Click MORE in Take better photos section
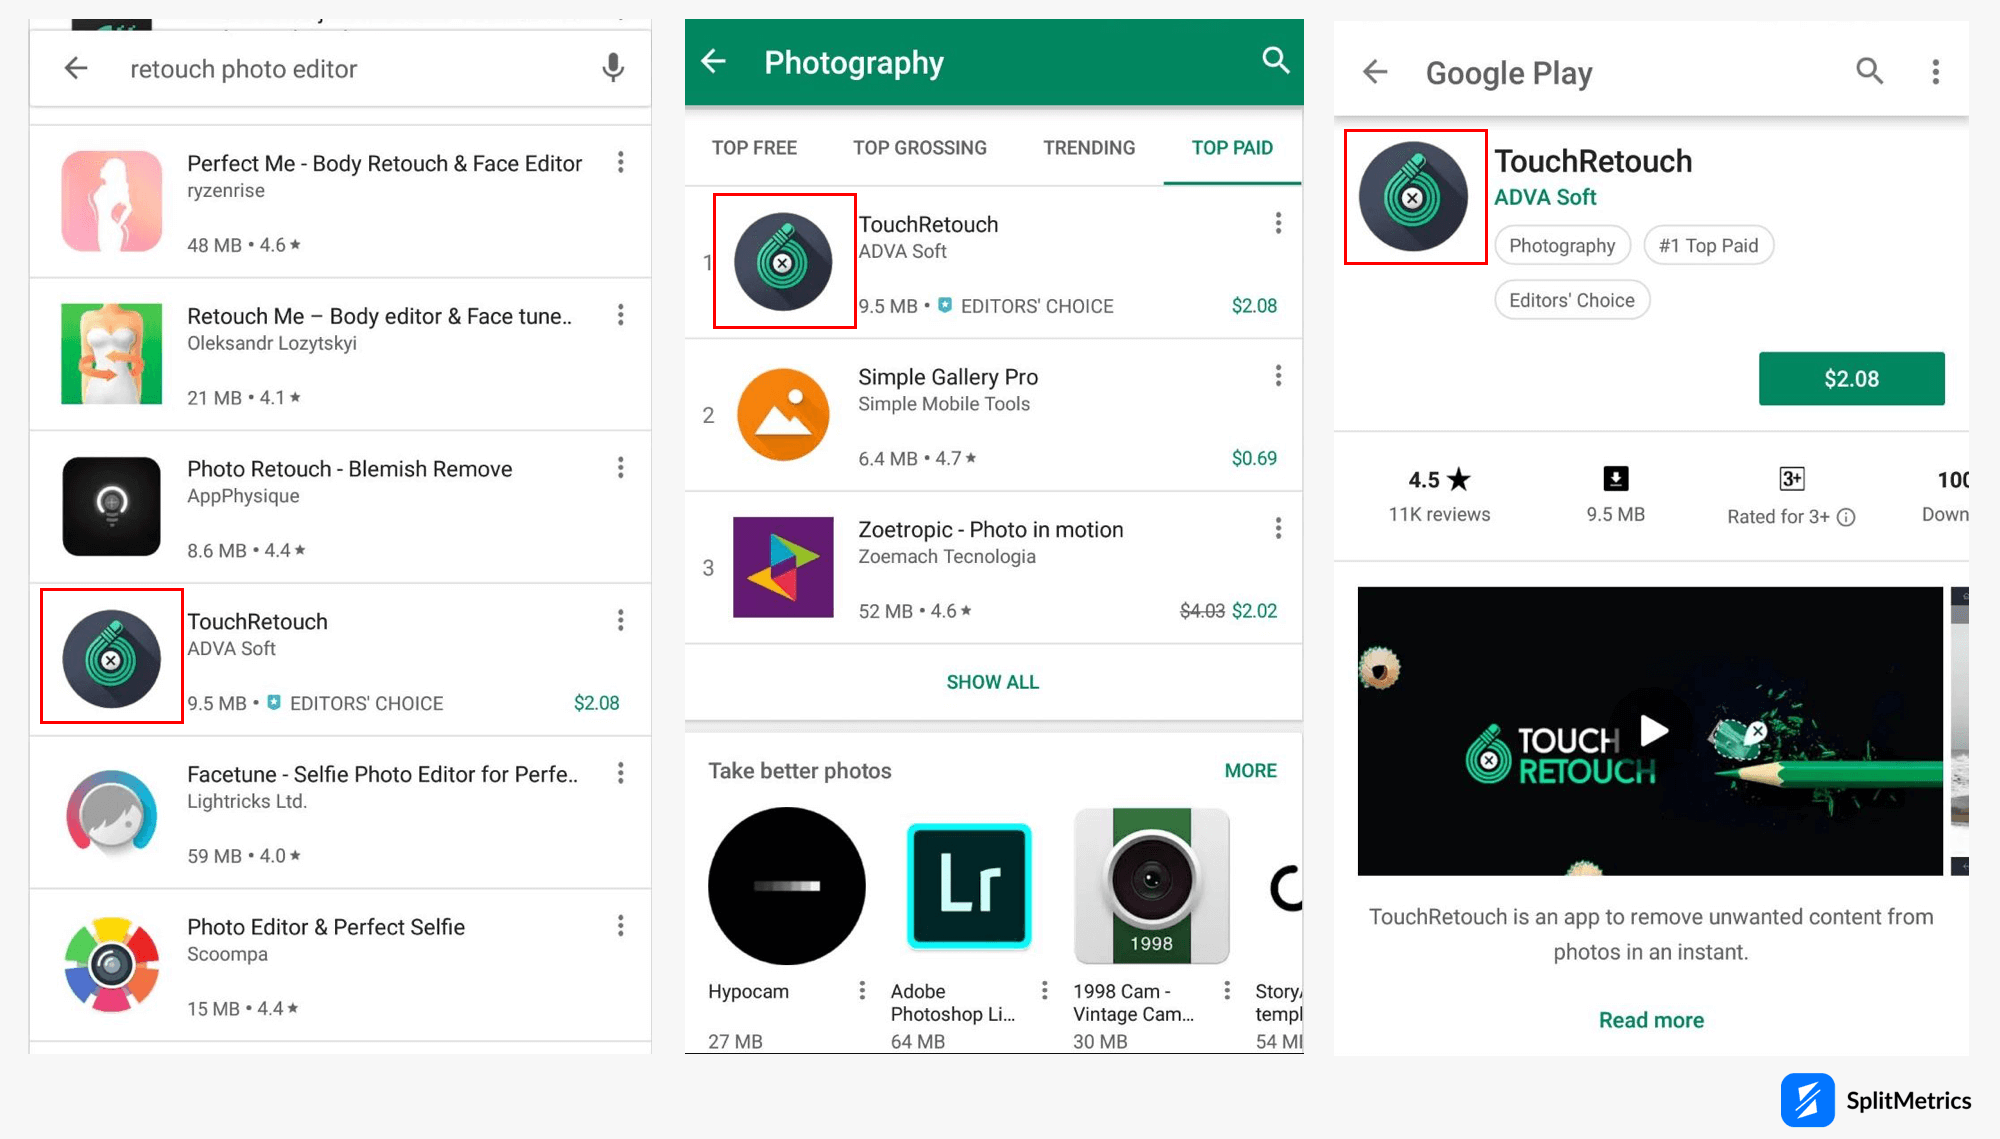Viewport: 2000px width, 1139px height. (x=1251, y=771)
